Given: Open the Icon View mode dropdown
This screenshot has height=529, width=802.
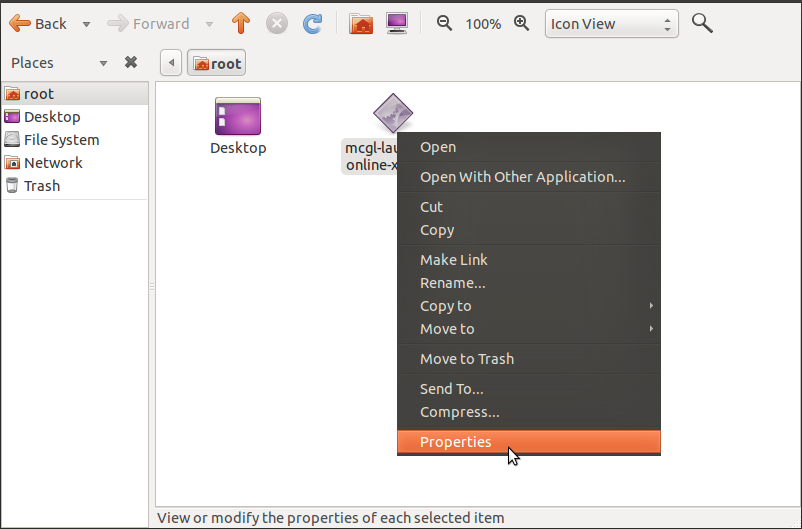Looking at the screenshot, I should tap(611, 23).
